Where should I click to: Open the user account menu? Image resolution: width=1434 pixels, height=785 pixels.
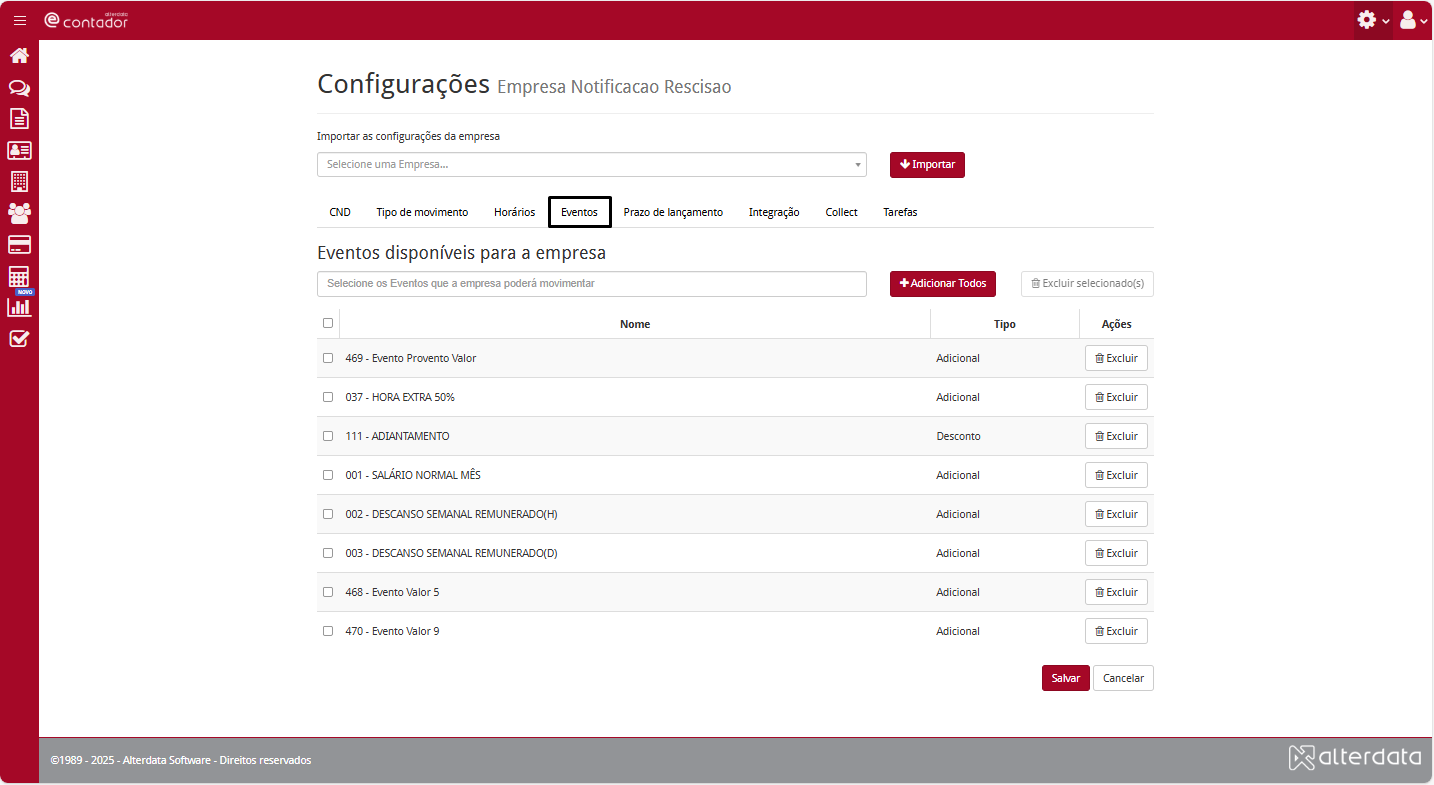1413,20
